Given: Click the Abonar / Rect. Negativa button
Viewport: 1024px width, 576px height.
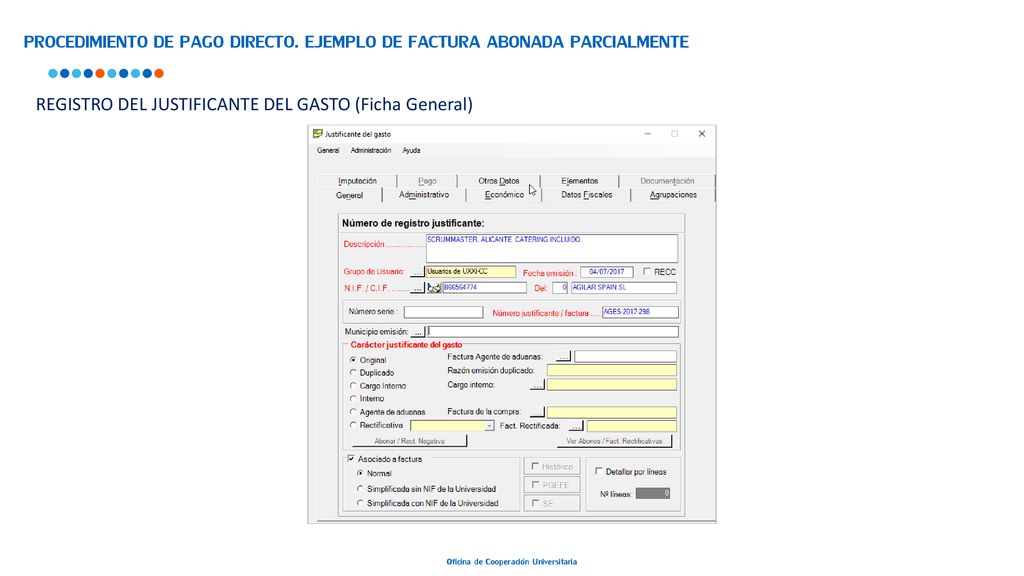Looking at the screenshot, I should (x=409, y=441).
